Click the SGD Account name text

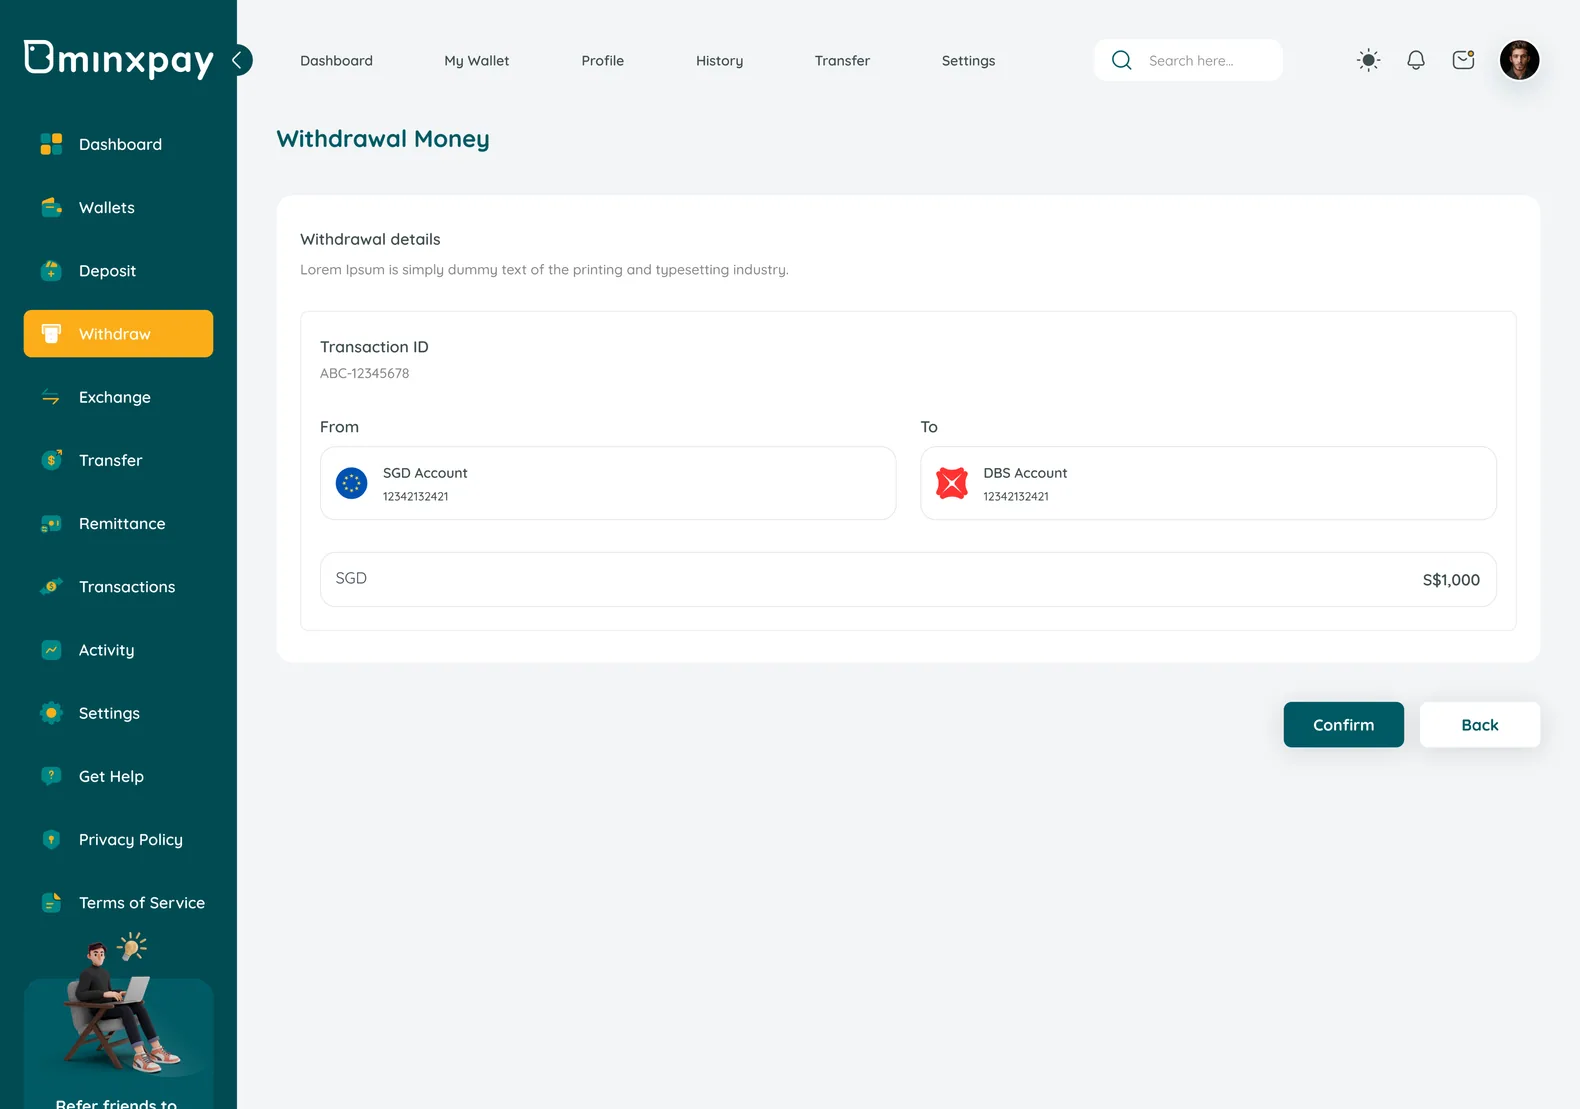tap(425, 473)
